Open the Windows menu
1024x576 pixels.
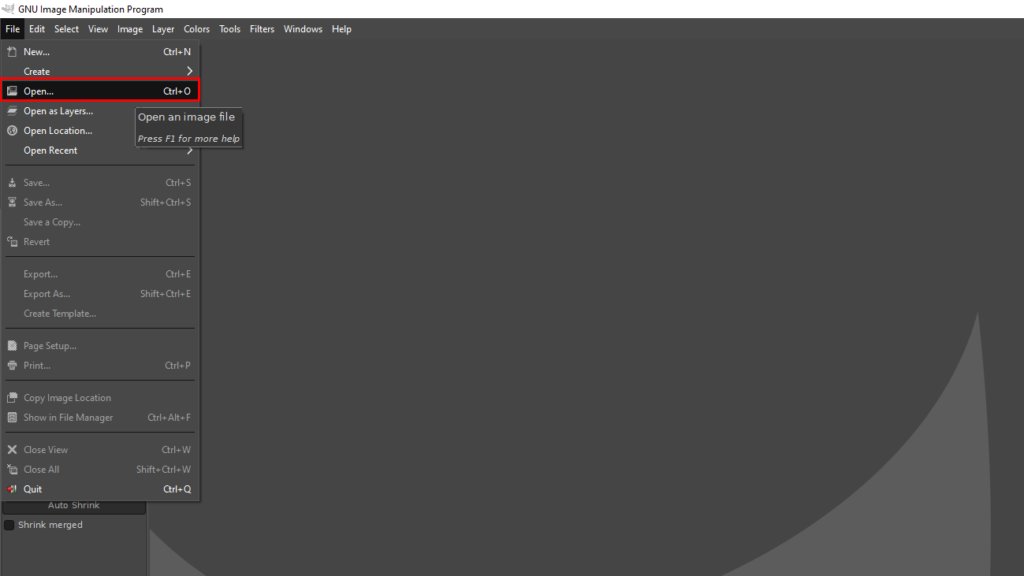point(302,29)
